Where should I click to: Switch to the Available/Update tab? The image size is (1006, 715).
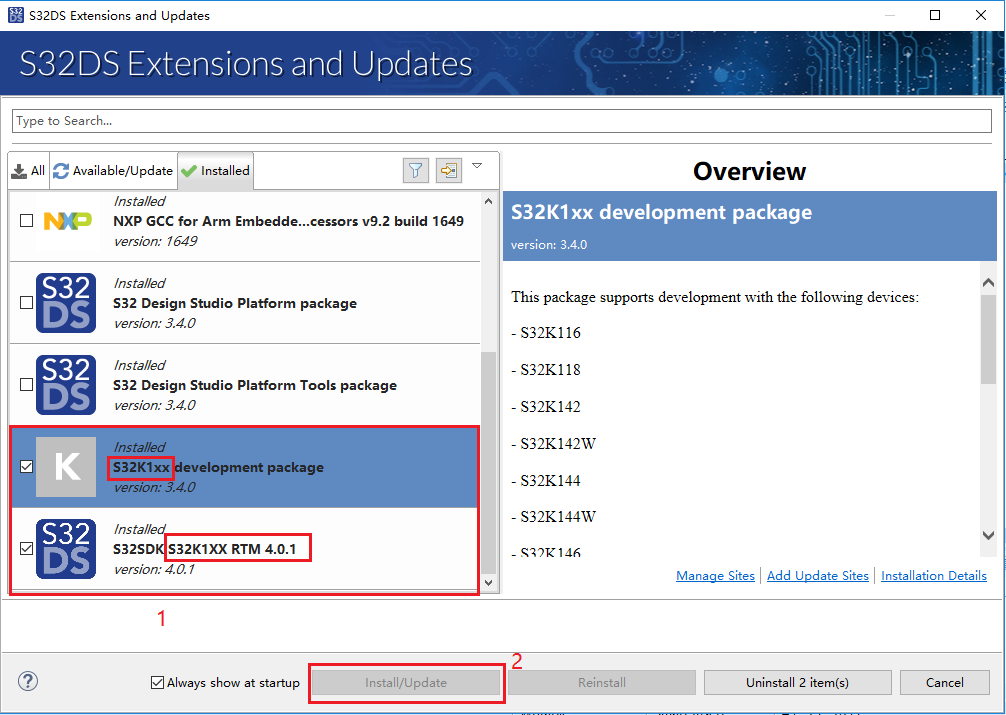(114, 171)
